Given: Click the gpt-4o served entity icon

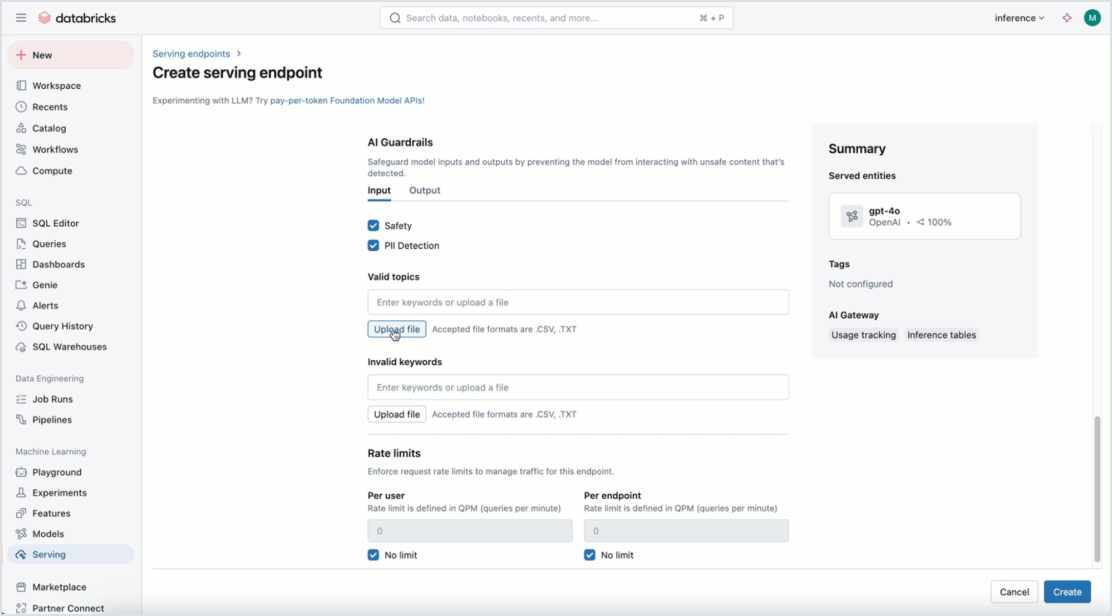Looking at the screenshot, I should [x=851, y=216].
